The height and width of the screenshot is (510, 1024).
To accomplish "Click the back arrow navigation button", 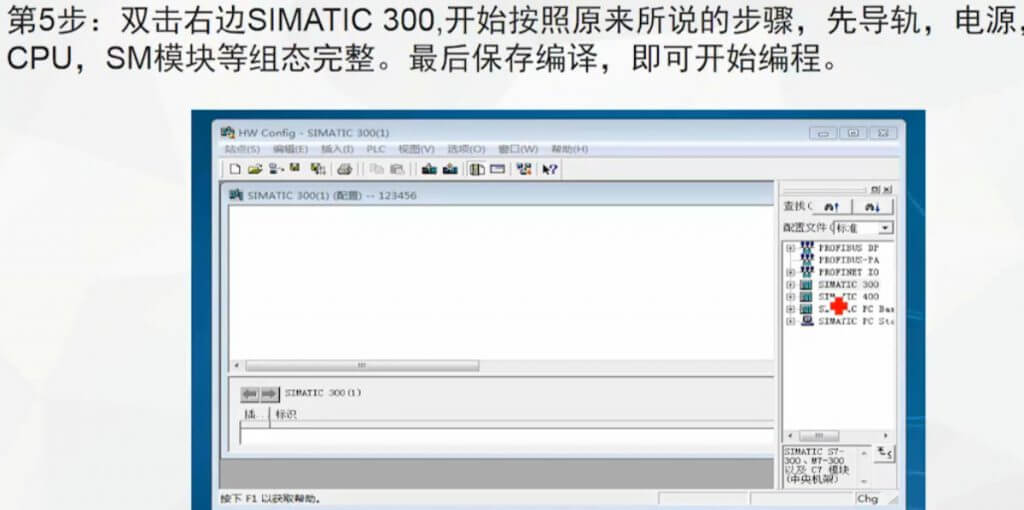I will click(x=250, y=394).
